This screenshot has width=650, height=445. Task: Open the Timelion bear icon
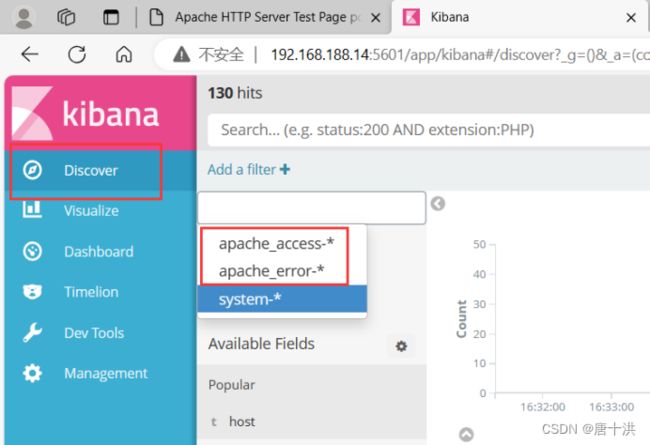click(x=32, y=292)
